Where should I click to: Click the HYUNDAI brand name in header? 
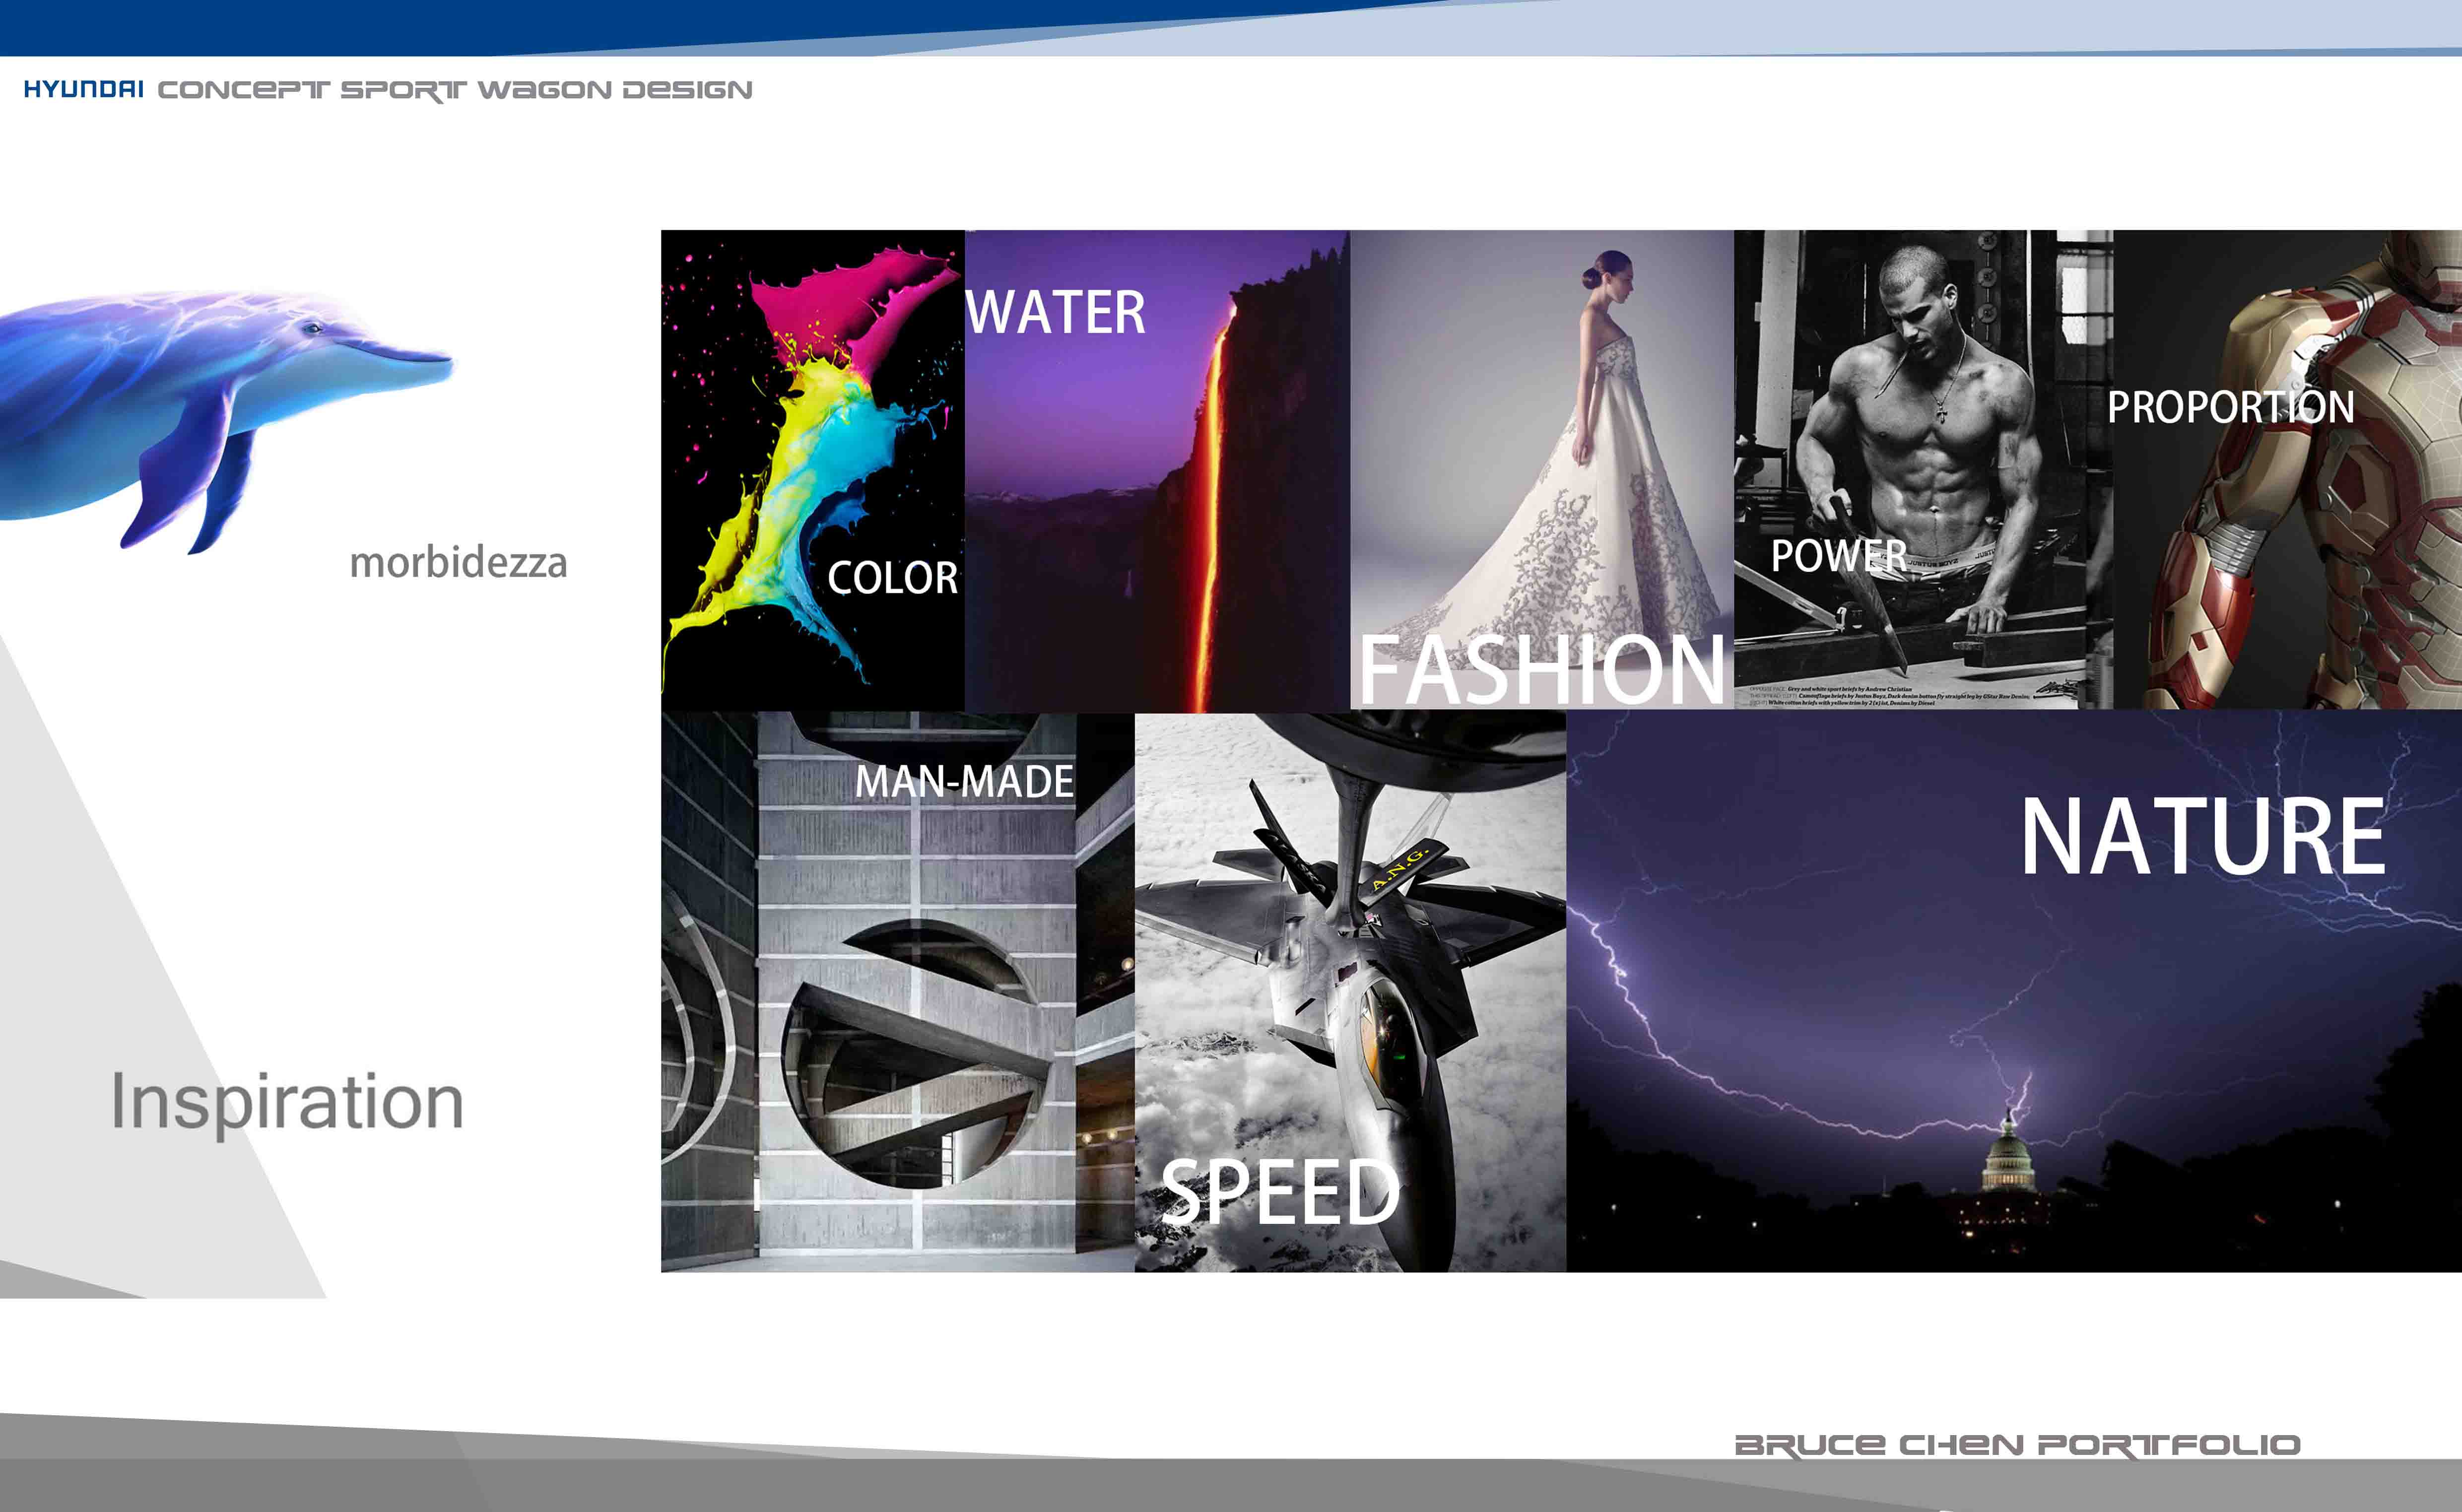tap(84, 90)
